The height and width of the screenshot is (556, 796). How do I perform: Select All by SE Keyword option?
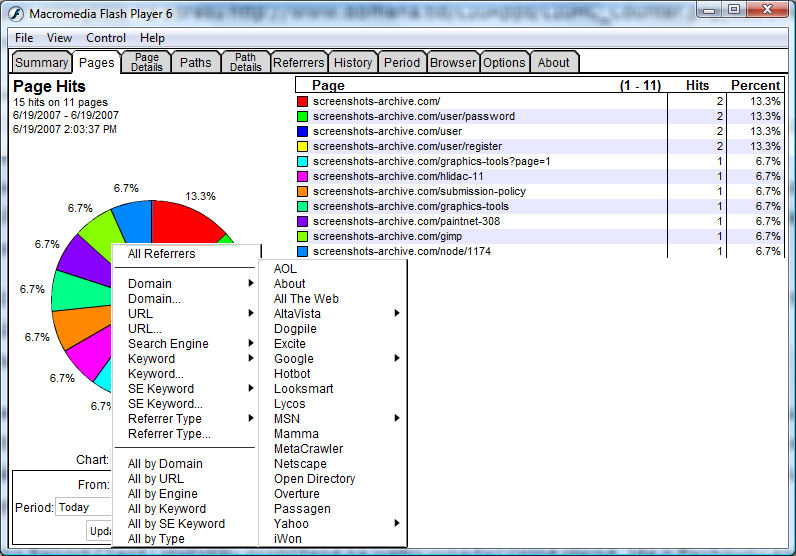[x=176, y=524]
